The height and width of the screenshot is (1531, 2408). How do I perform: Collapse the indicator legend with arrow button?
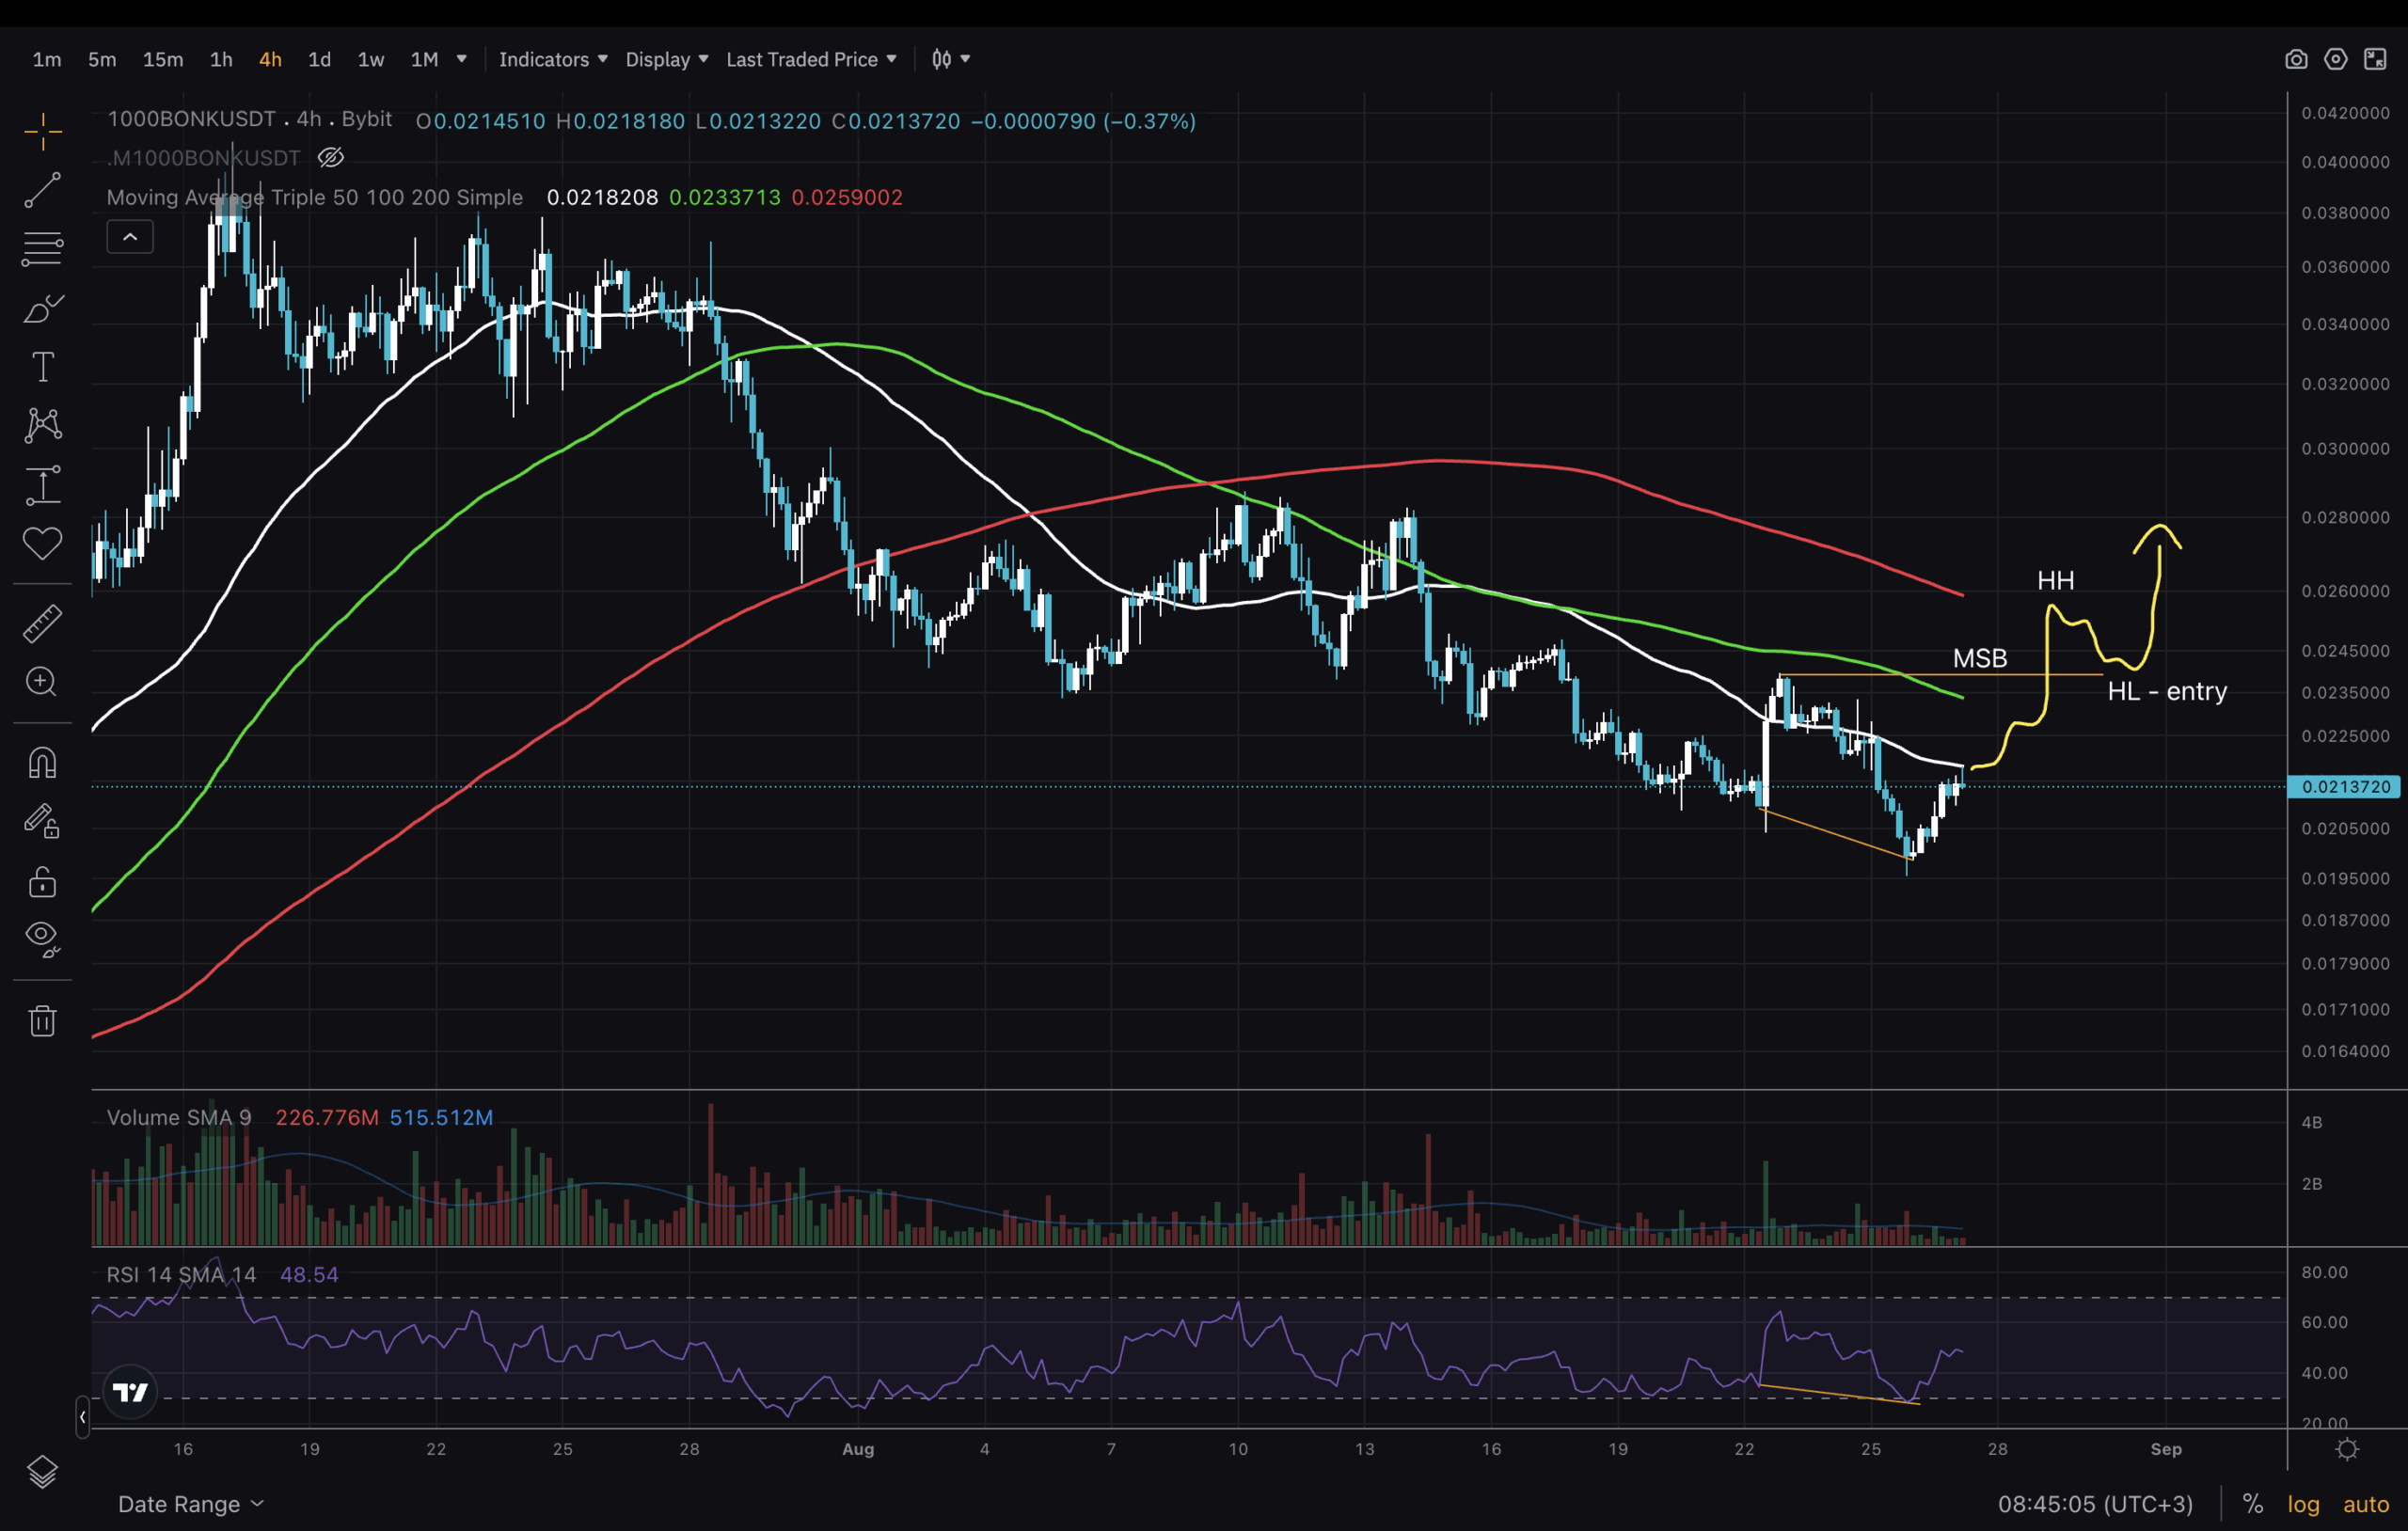130,237
